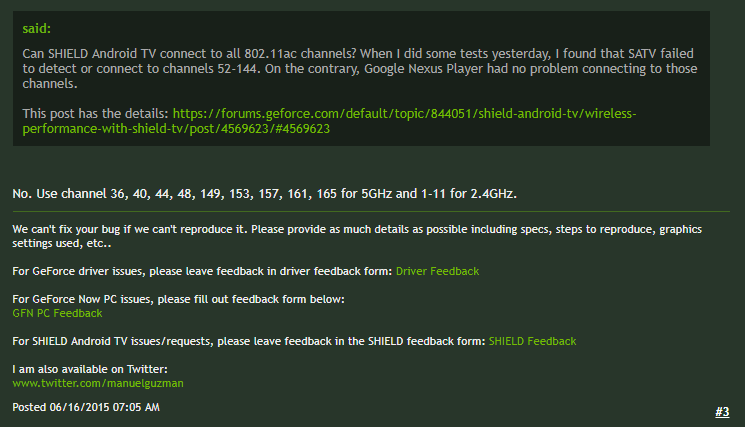Image resolution: width=745 pixels, height=427 pixels.
Task: Visit the www.twitter.com/manuelguzman link
Action: coord(98,383)
